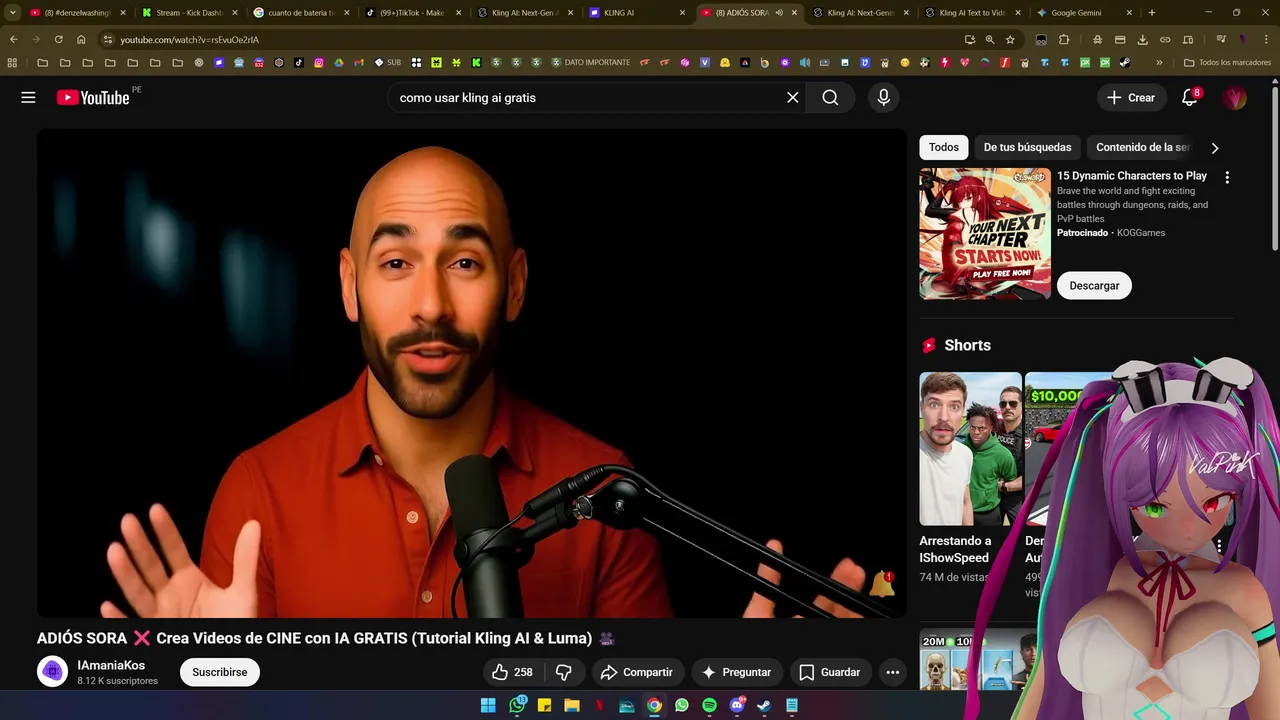This screenshot has height=720, width=1280.
Task: Click the Descargar ad button
Action: (1094, 285)
